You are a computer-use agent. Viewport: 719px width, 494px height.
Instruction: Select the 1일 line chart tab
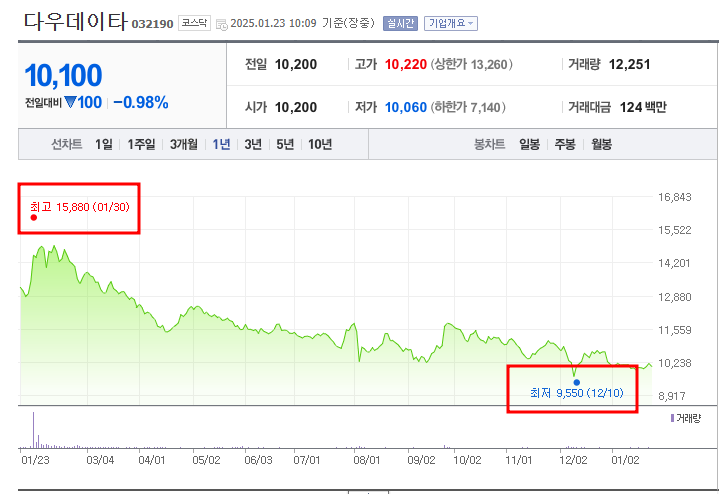point(104,144)
